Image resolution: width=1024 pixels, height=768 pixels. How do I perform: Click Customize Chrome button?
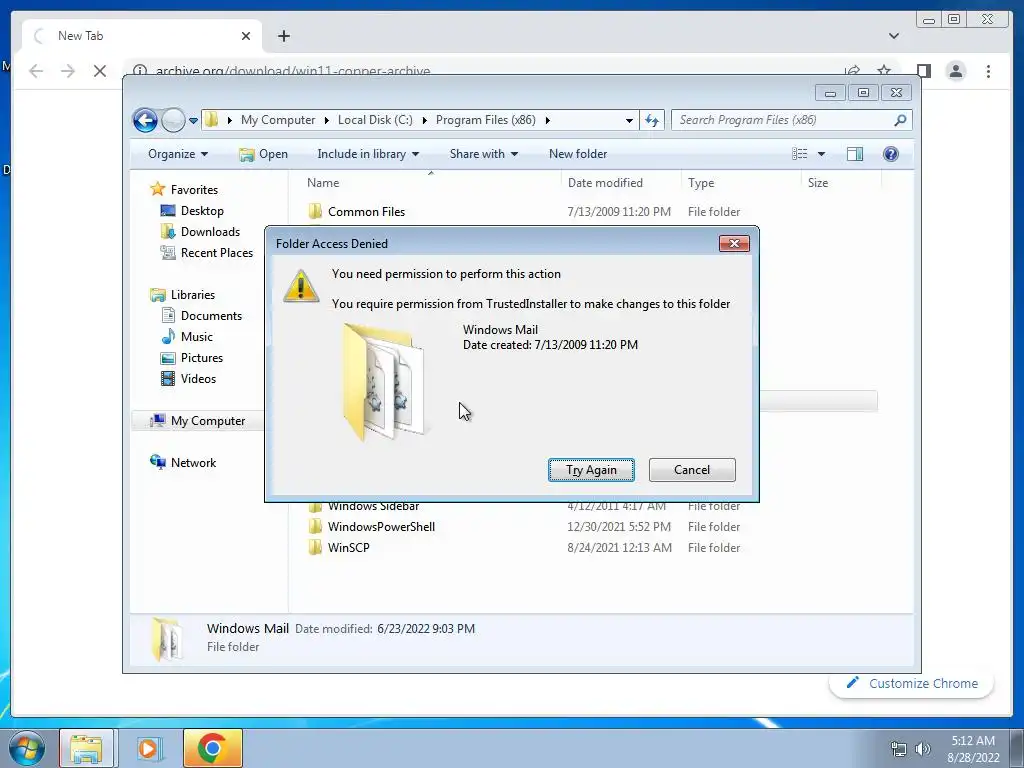[x=912, y=683]
